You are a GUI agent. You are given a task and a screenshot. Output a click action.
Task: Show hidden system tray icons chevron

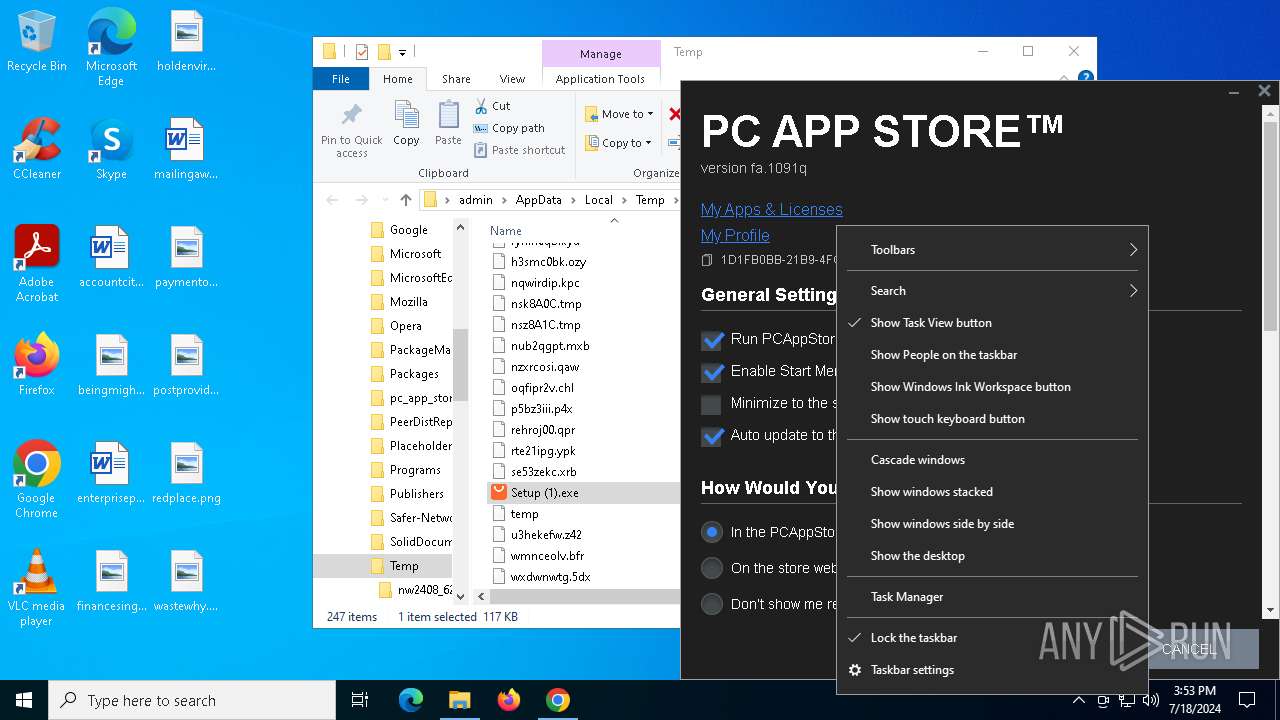[x=1078, y=700]
